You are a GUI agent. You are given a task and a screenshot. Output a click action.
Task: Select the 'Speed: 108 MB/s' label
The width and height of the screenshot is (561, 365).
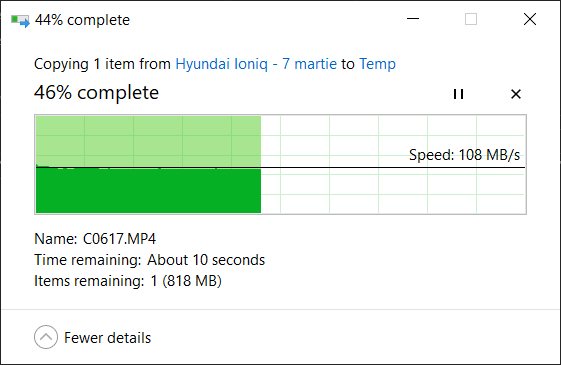pyautogui.click(x=464, y=155)
